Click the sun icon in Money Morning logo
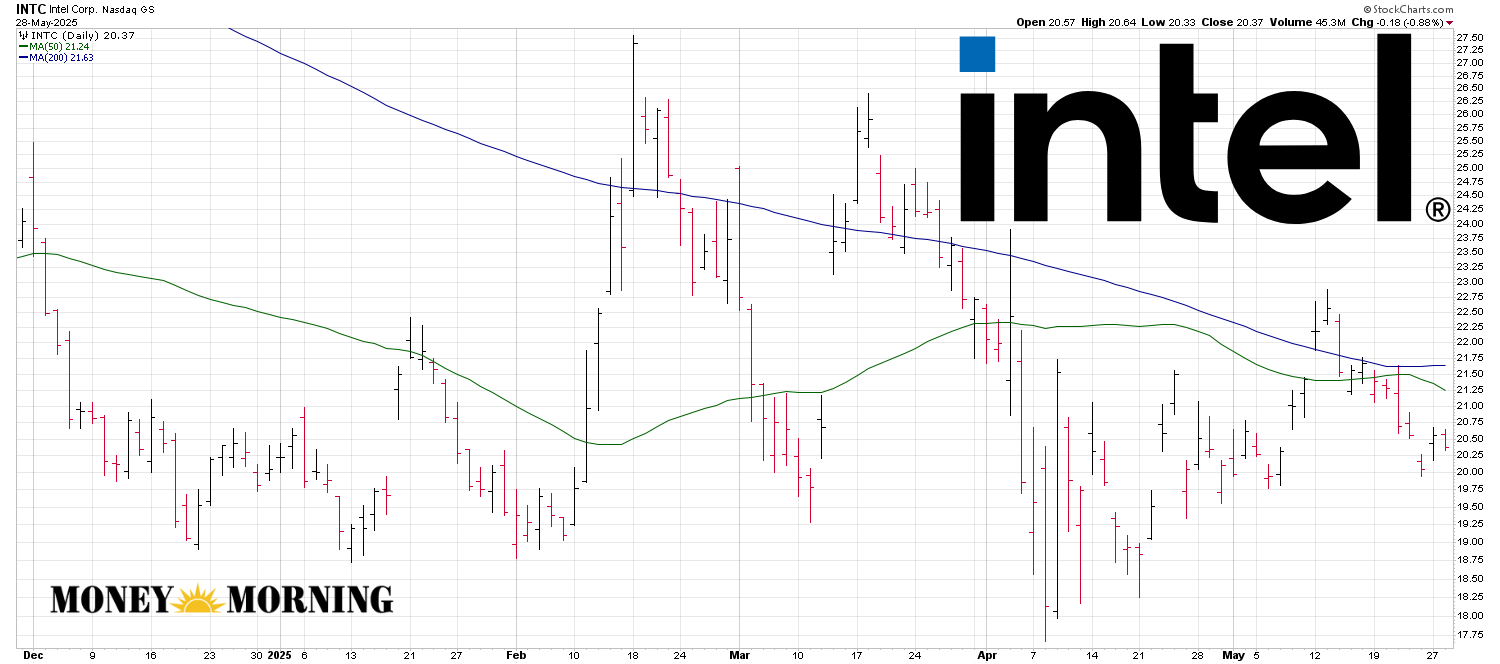 point(199,599)
